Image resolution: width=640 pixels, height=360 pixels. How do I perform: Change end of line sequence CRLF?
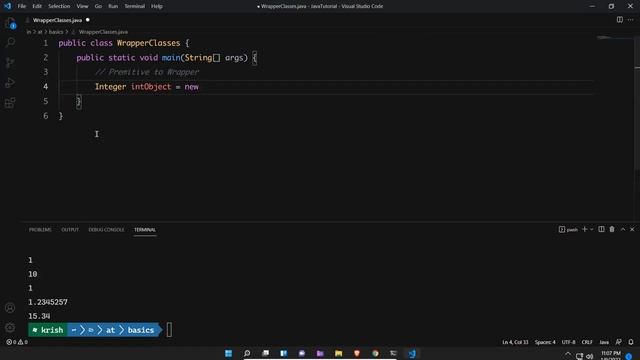coord(587,342)
